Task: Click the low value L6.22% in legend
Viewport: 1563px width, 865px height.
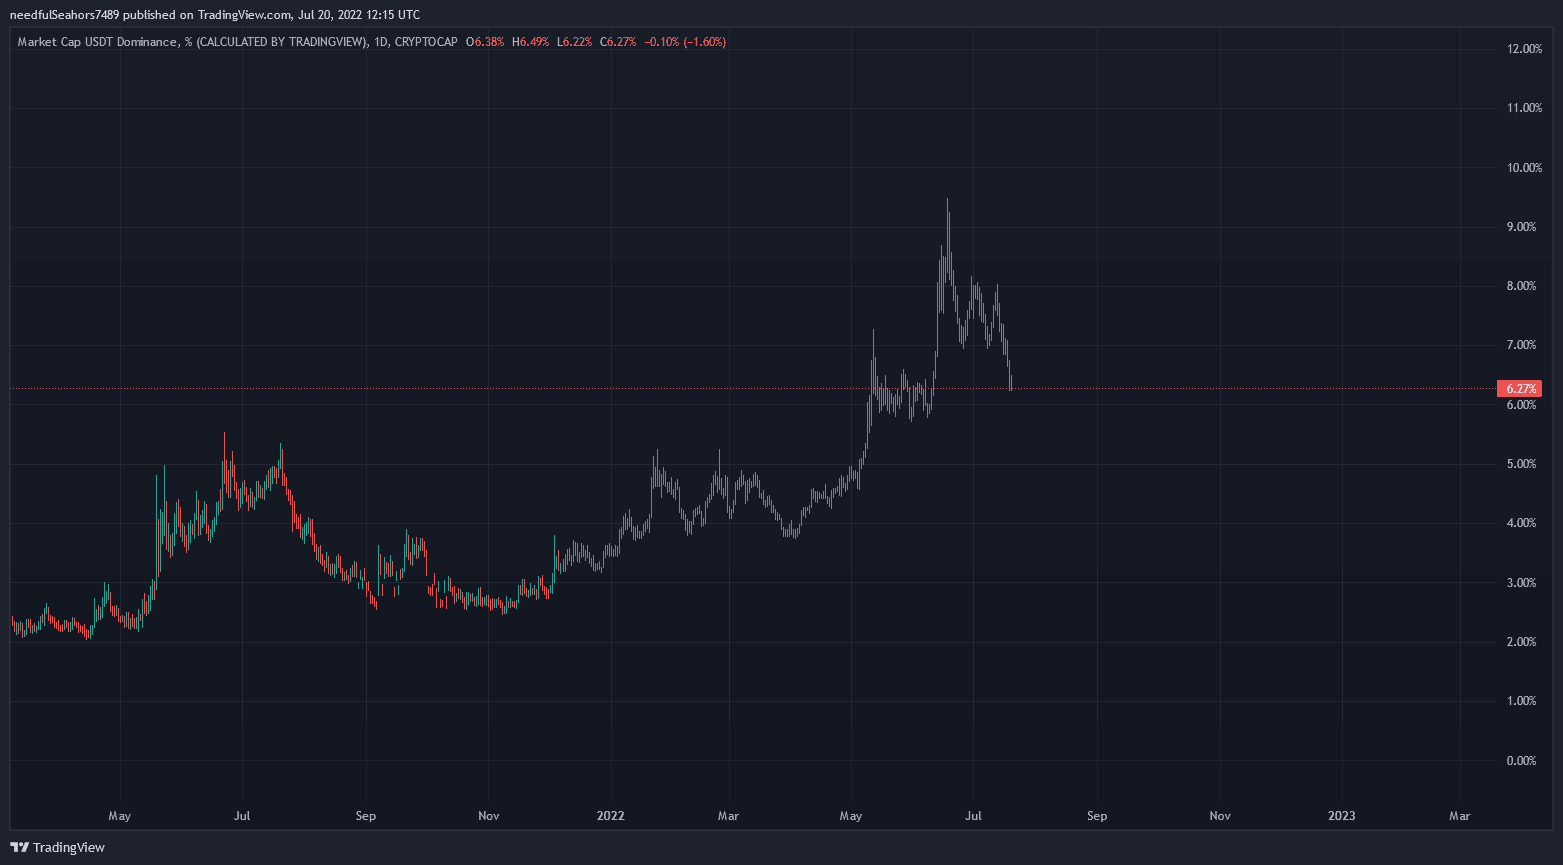Action: click(575, 42)
